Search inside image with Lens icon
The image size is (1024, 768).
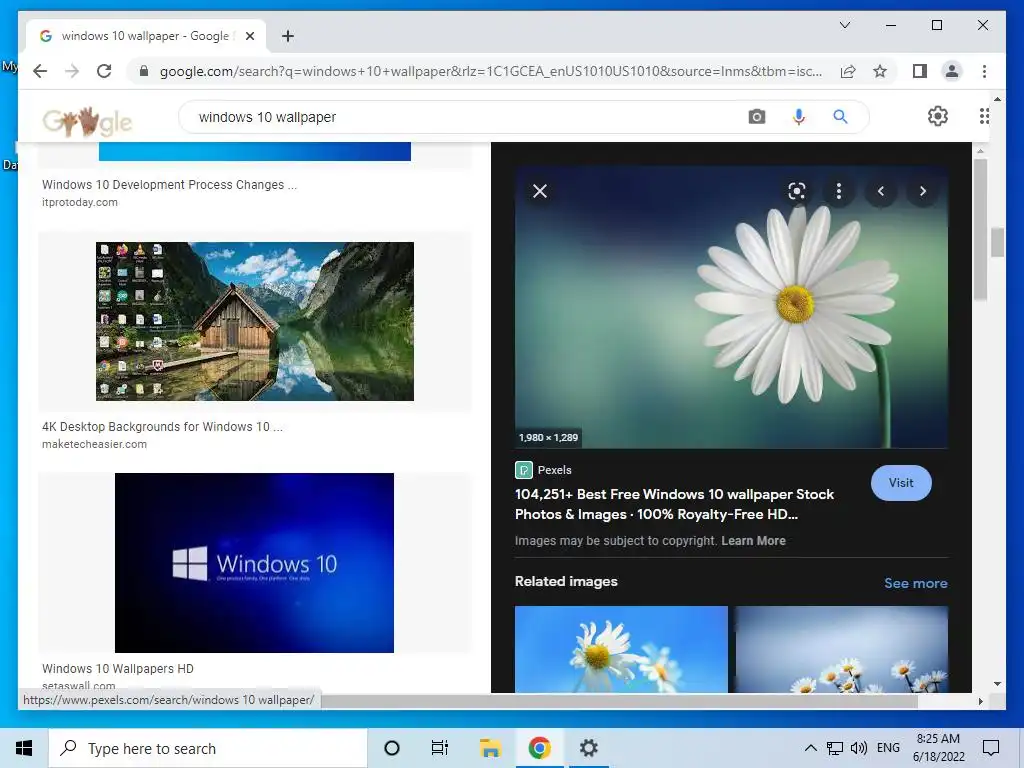pyautogui.click(x=797, y=191)
